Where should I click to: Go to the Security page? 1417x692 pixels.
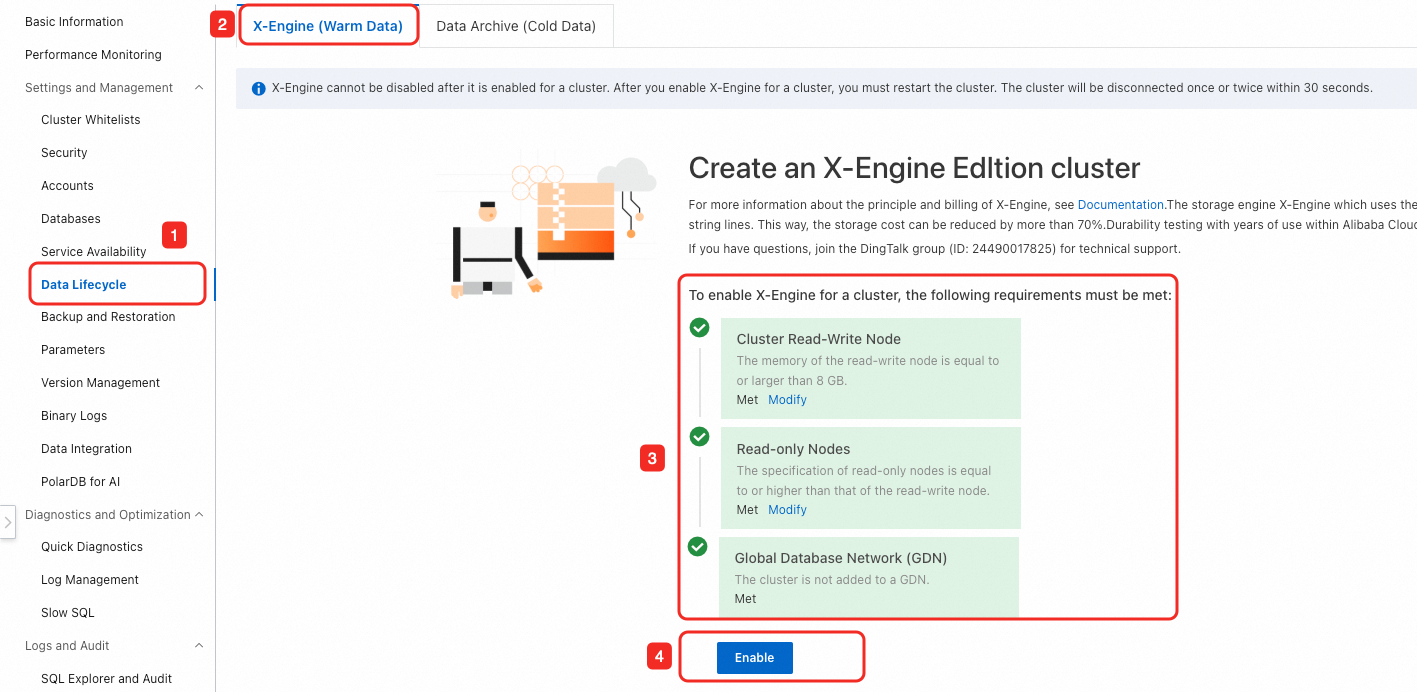click(x=64, y=153)
